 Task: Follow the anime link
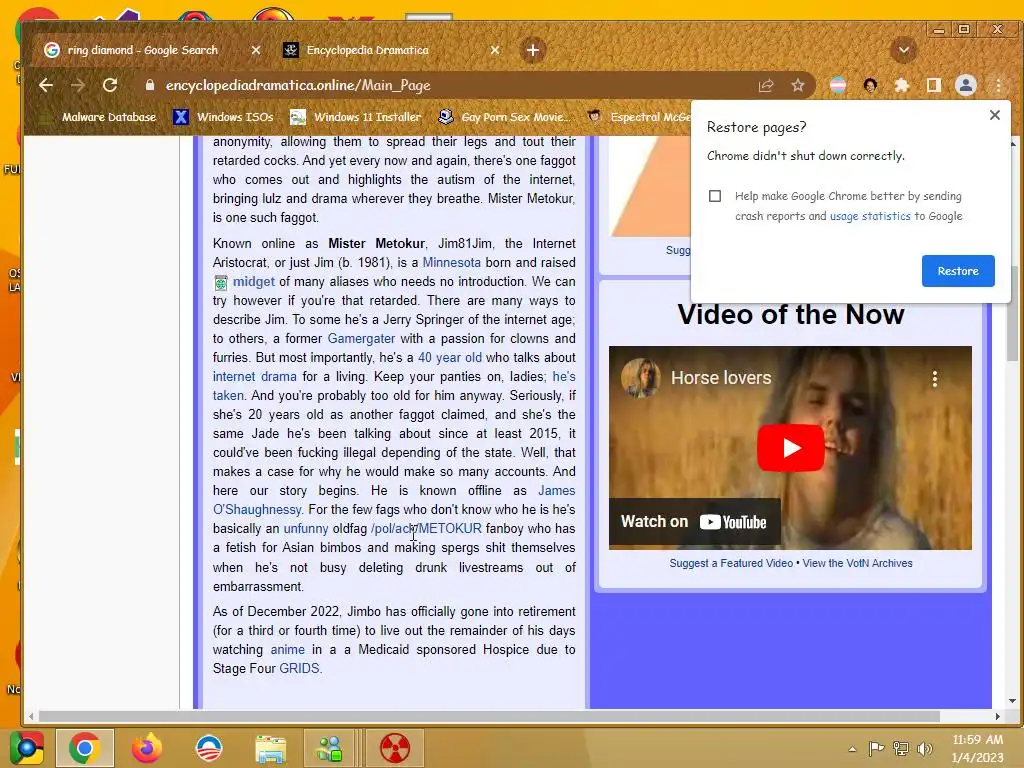click(x=287, y=649)
